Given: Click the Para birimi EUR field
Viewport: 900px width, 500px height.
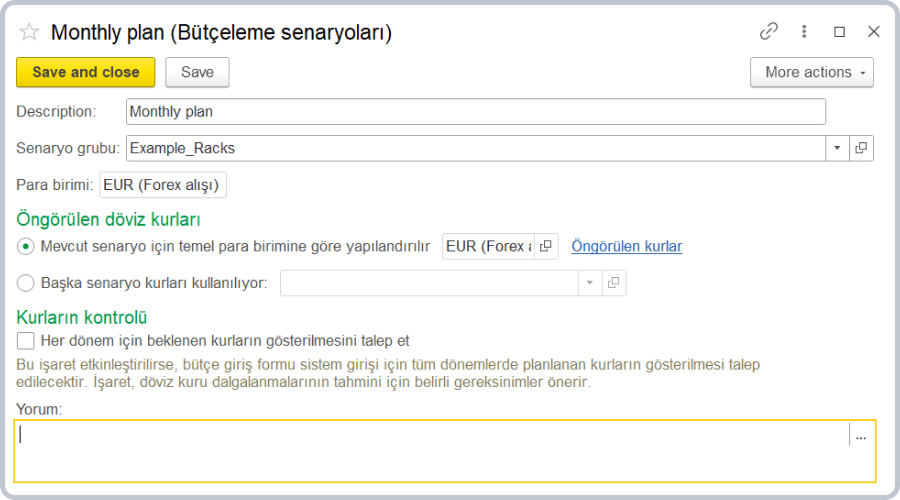Looking at the screenshot, I should coord(163,185).
